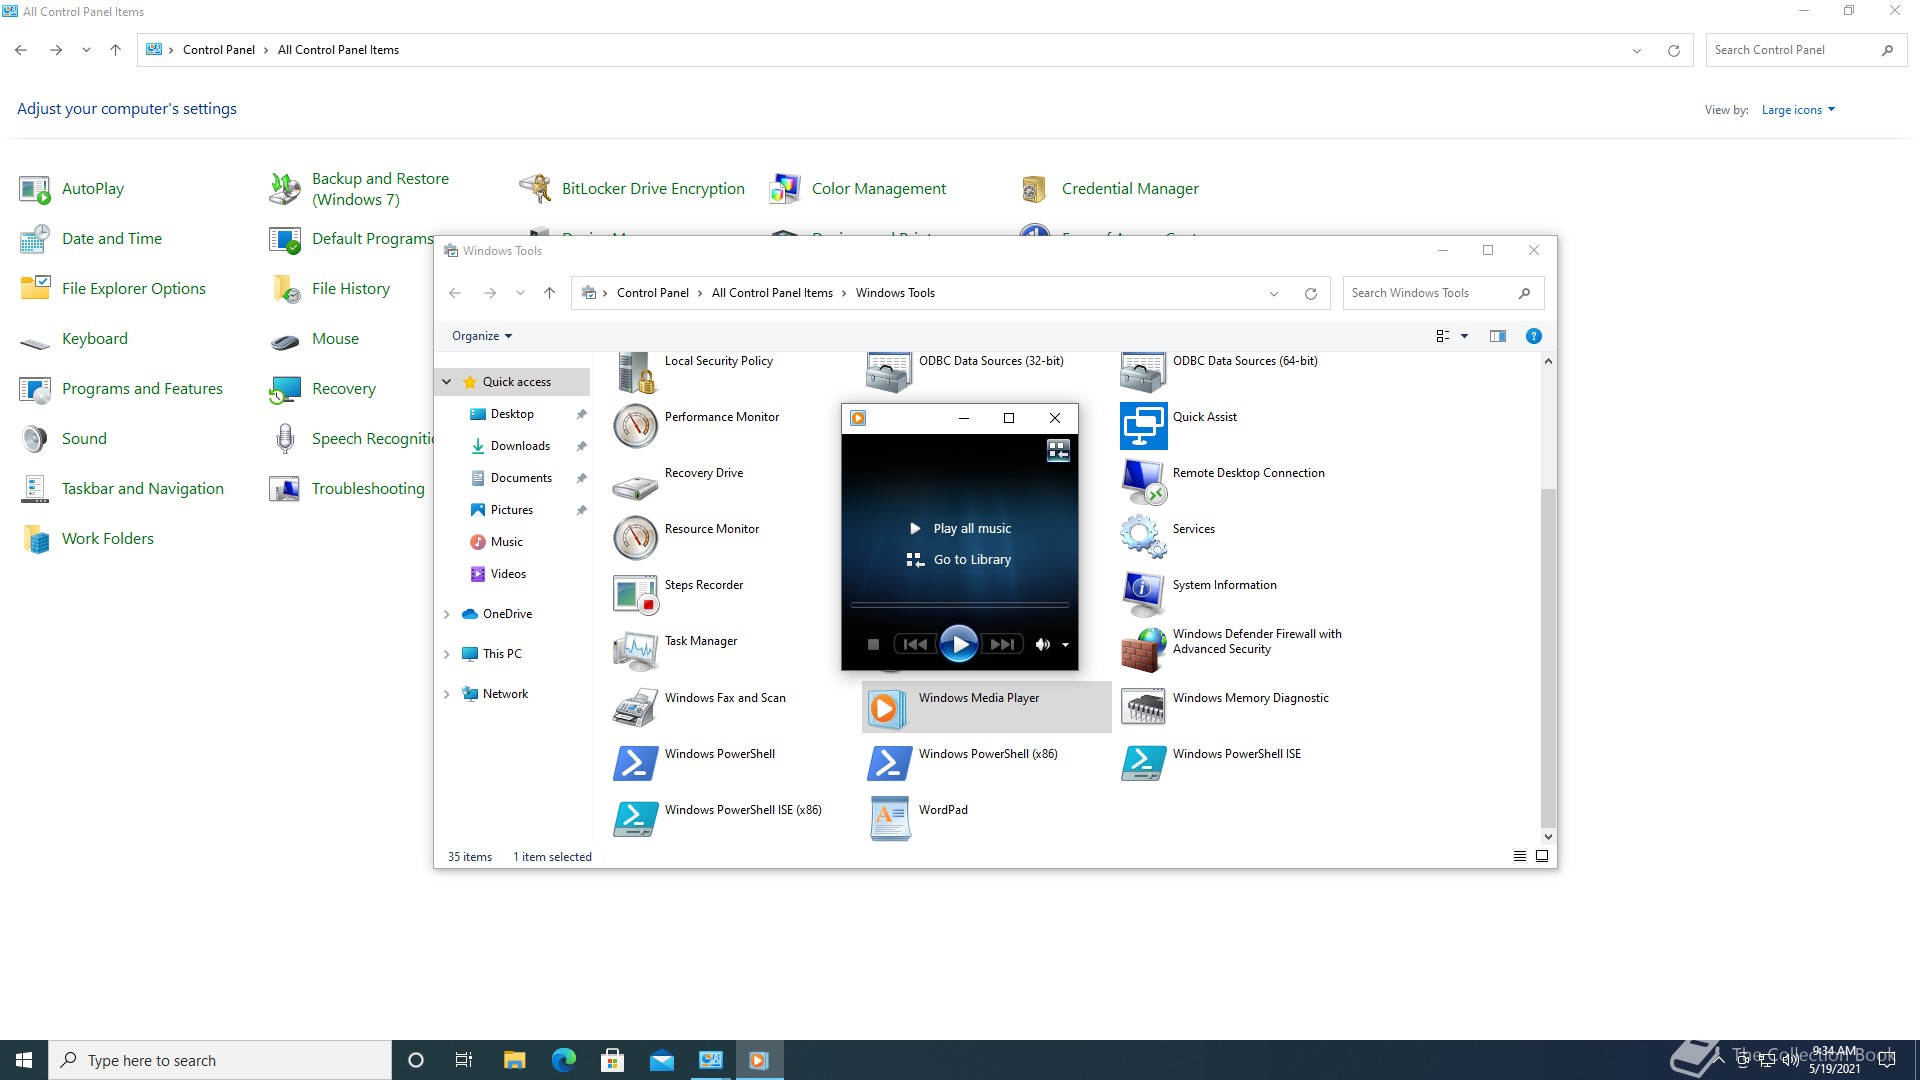Change View by Large icons dropdown
Image resolution: width=1920 pixels, height=1080 pixels.
(x=1798, y=110)
